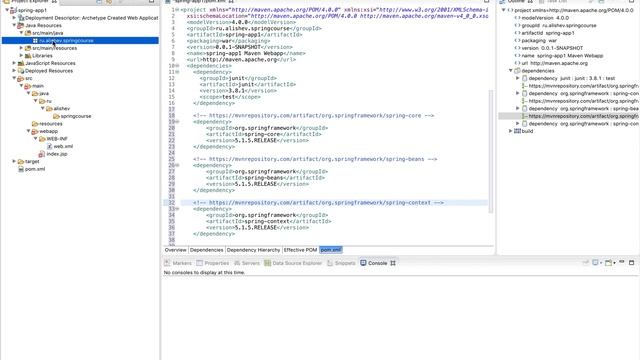Open the Overview tab of the POM editor
The width and height of the screenshot is (640, 360).
(176, 250)
